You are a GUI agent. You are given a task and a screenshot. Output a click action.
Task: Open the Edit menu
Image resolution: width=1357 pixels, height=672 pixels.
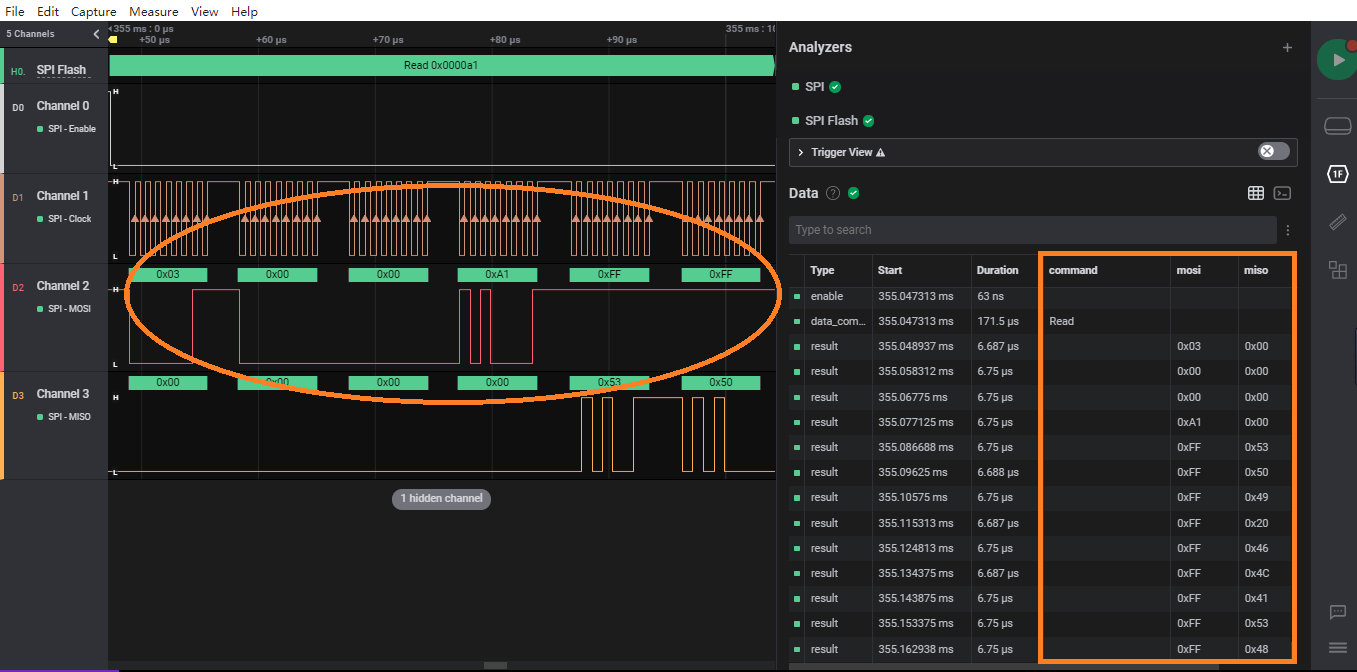click(x=47, y=12)
